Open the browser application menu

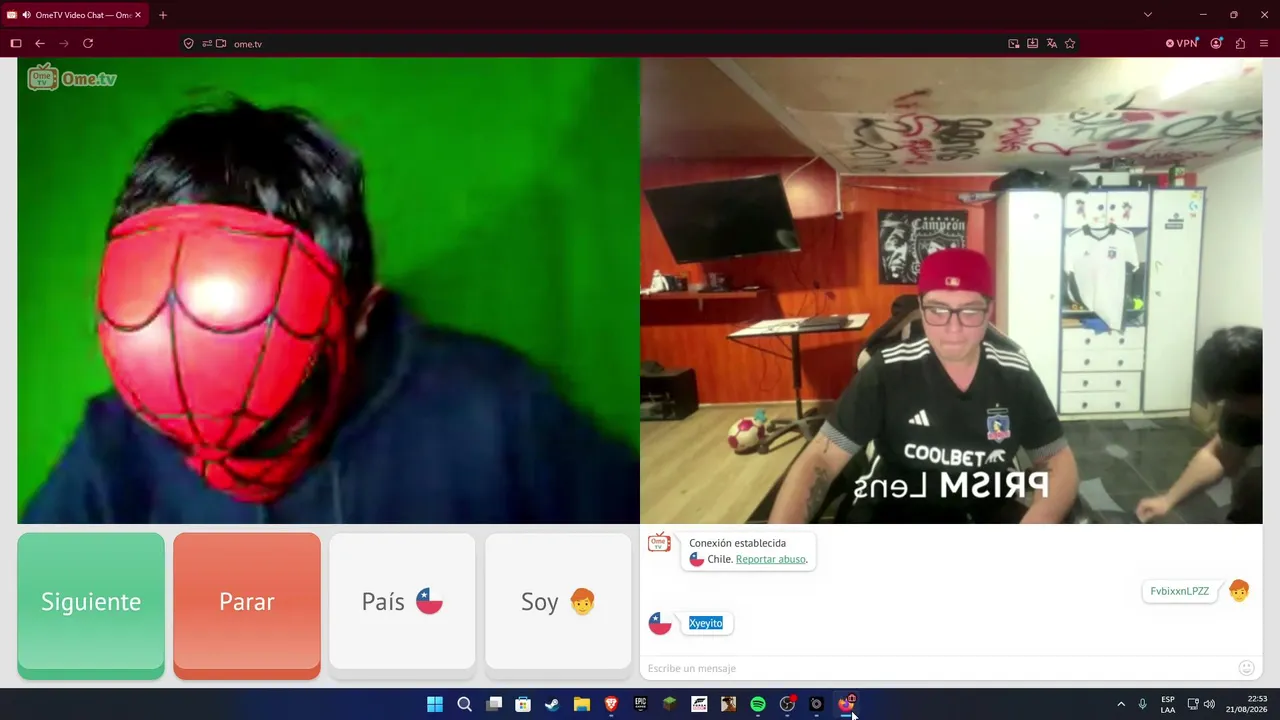[x=1264, y=43]
